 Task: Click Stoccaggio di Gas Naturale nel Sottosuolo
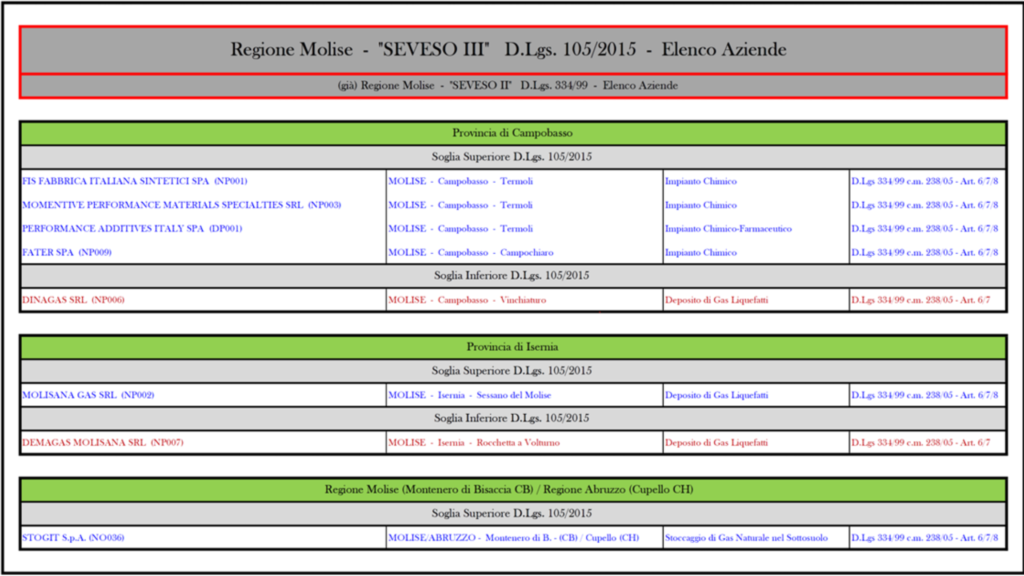(x=746, y=538)
